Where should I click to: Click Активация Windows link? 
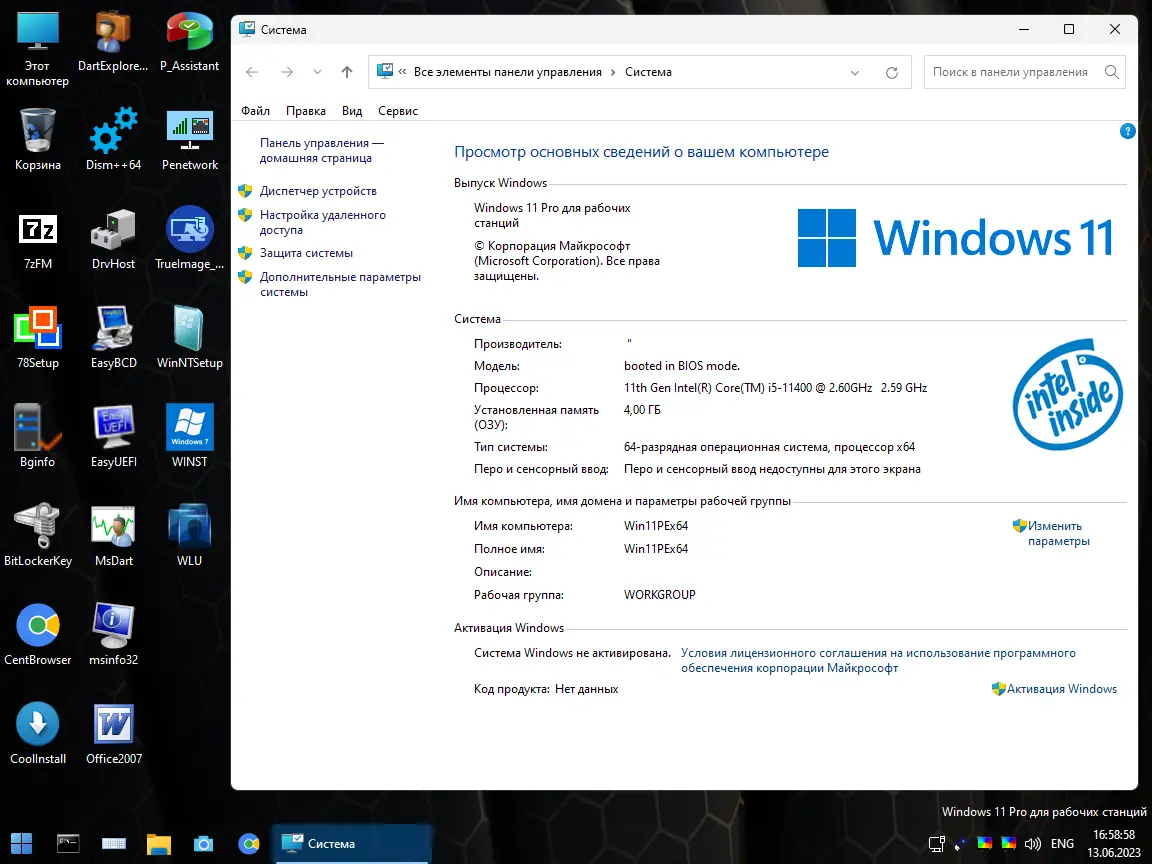click(x=1061, y=689)
